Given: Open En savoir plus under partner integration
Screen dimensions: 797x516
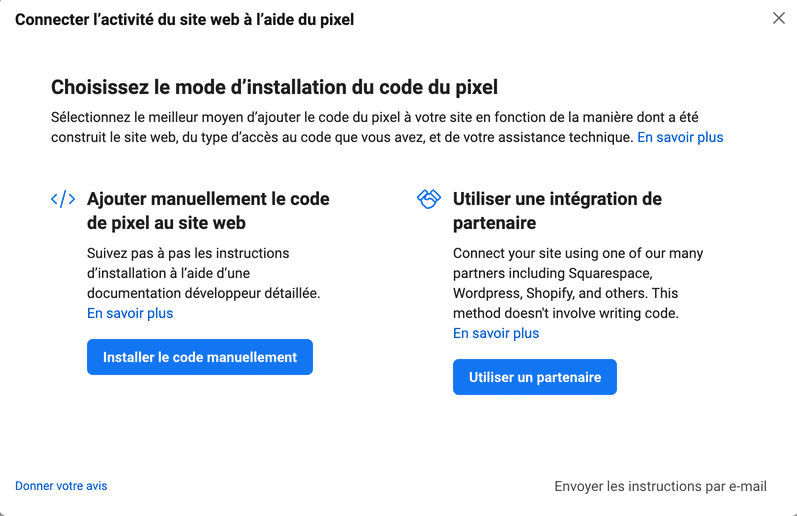Looking at the screenshot, I should pyautogui.click(x=496, y=333).
